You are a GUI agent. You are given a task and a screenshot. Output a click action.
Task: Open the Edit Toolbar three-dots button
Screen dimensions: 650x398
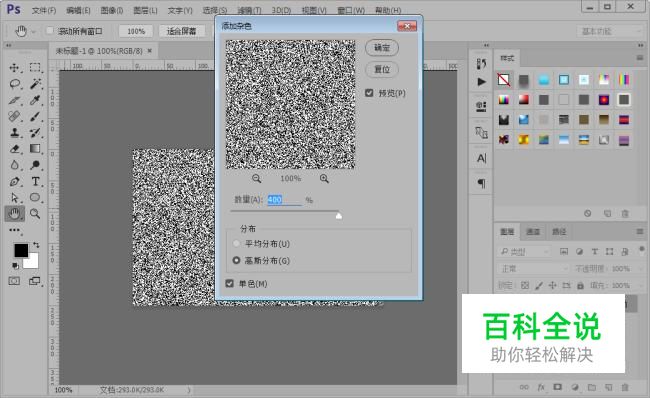pos(15,230)
